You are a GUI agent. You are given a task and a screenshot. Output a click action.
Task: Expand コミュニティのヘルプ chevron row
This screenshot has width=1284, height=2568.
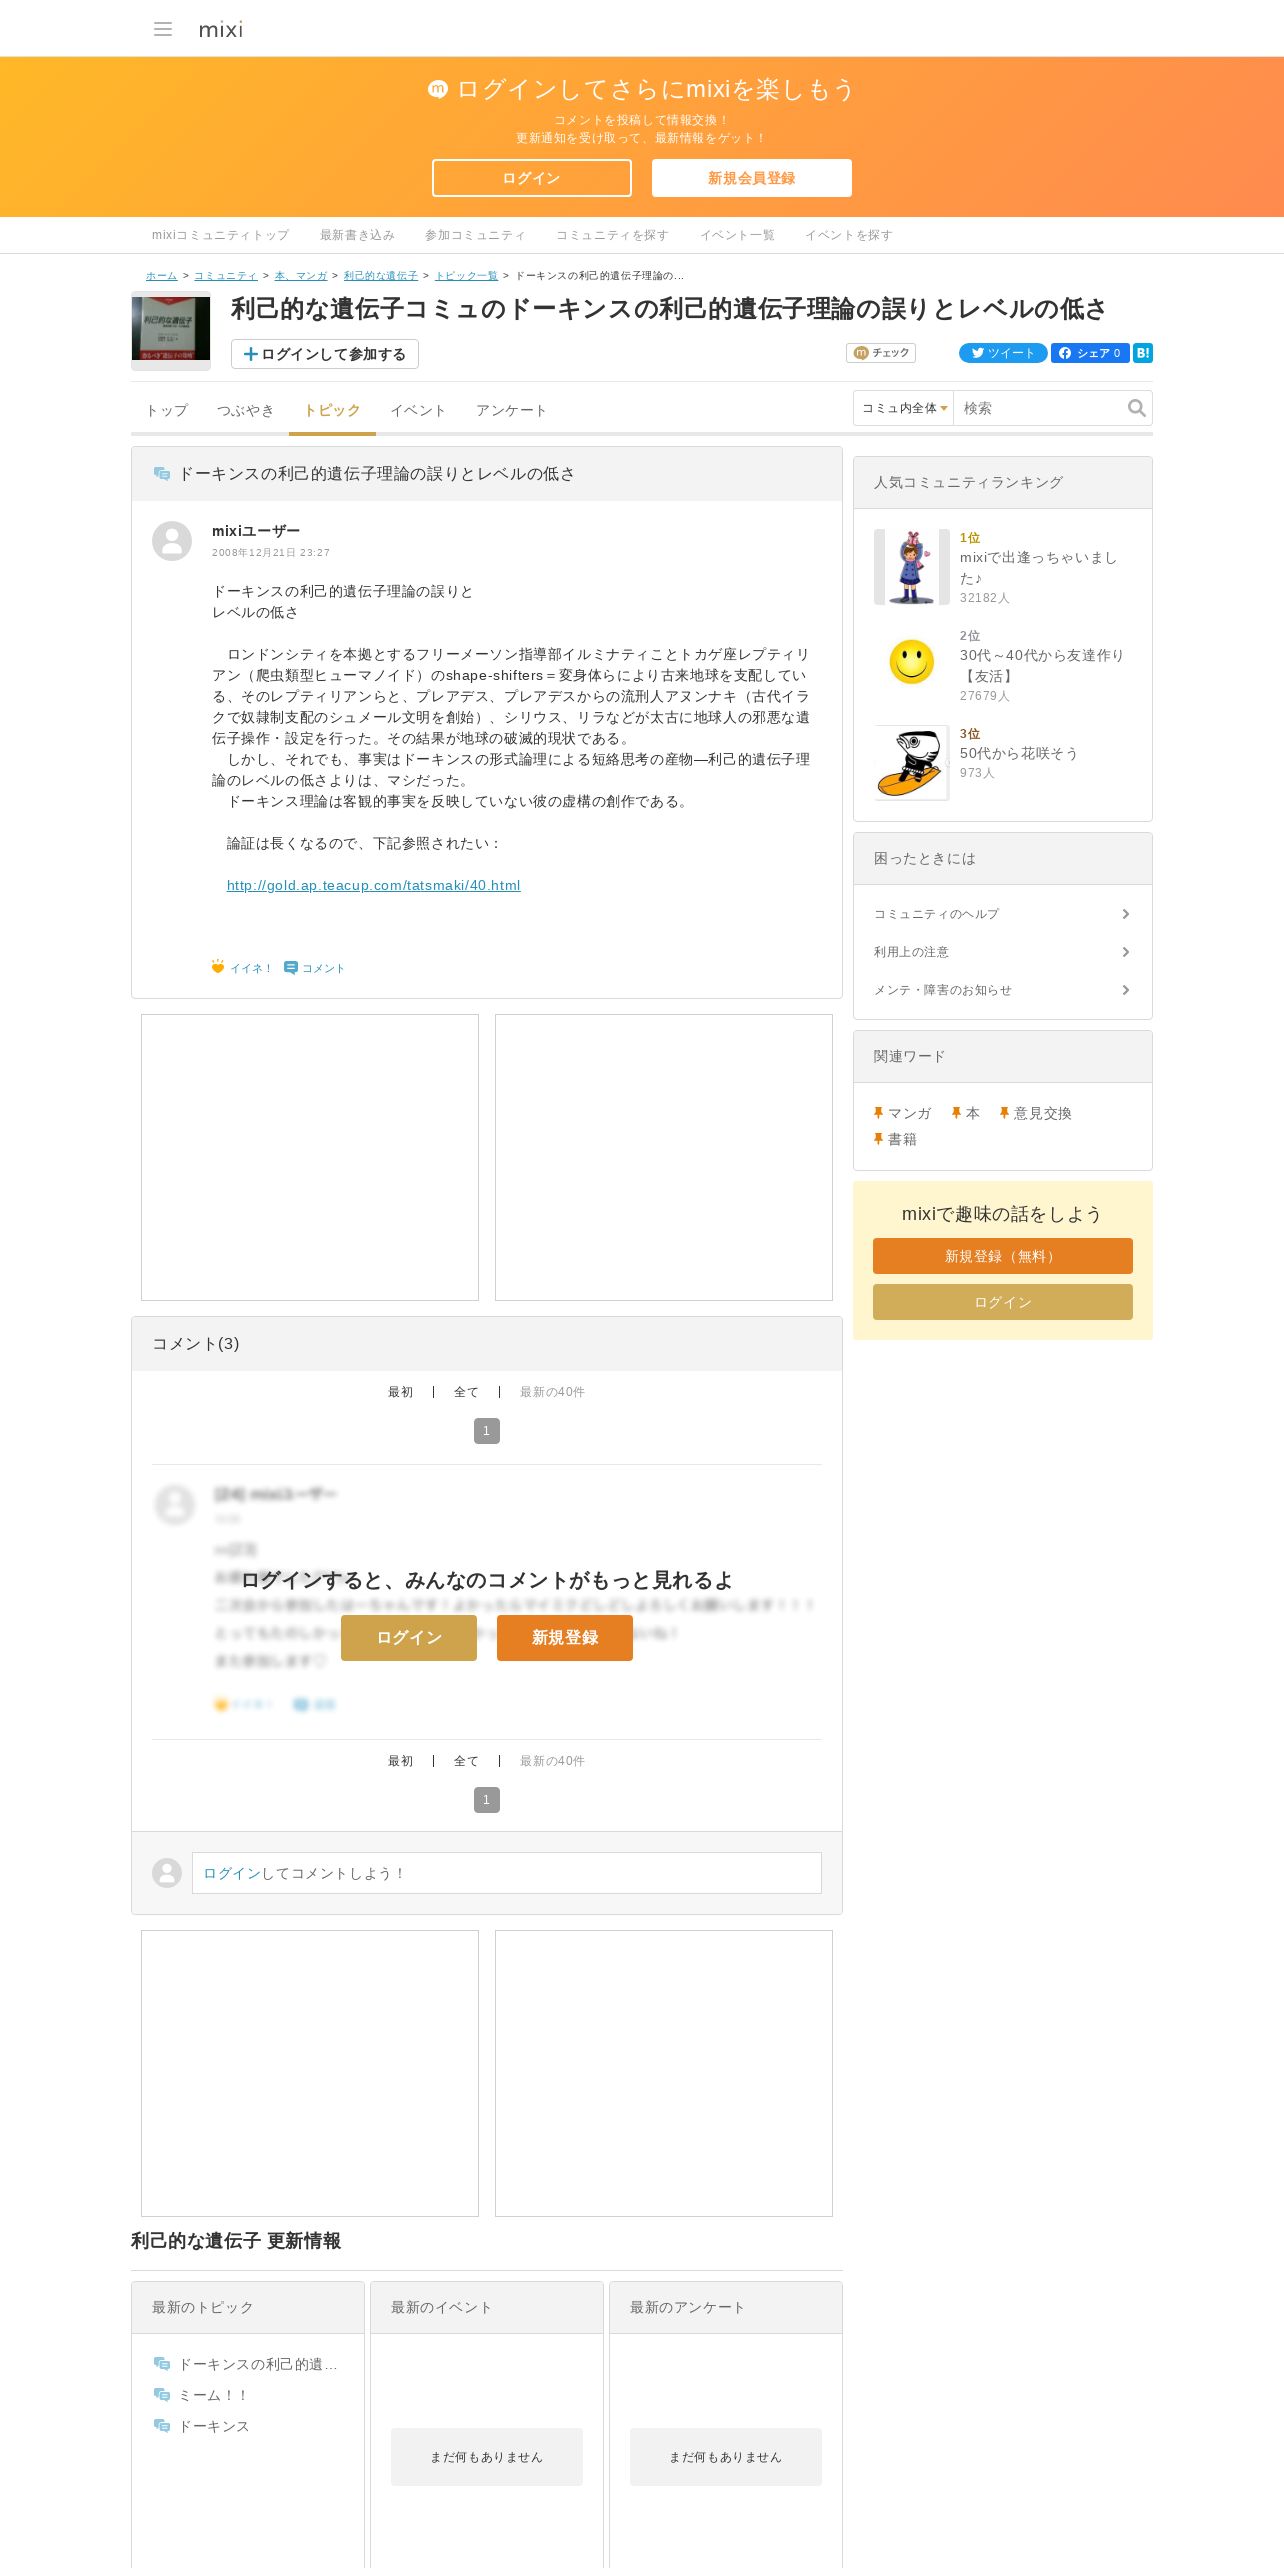[x=1002, y=914]
